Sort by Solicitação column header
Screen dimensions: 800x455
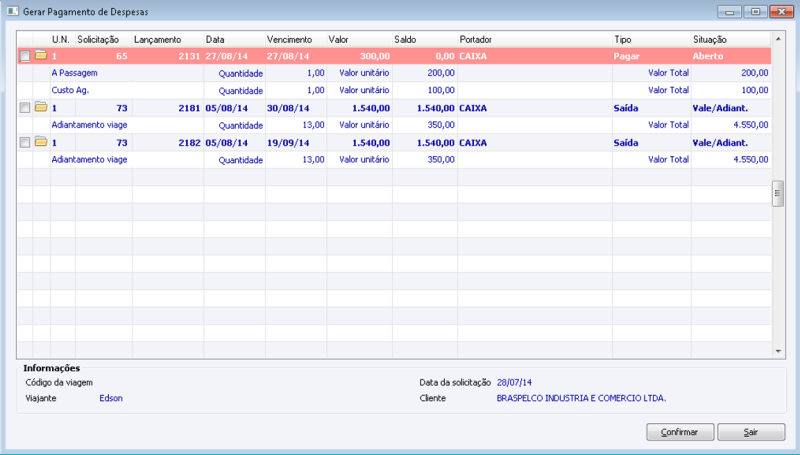pos(104,39)
